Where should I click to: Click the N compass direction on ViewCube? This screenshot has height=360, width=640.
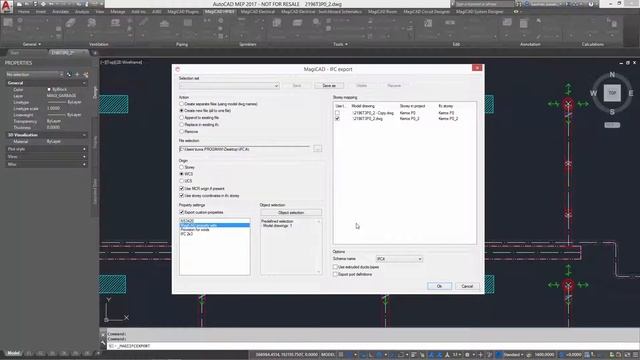click(x=612, y=75)
